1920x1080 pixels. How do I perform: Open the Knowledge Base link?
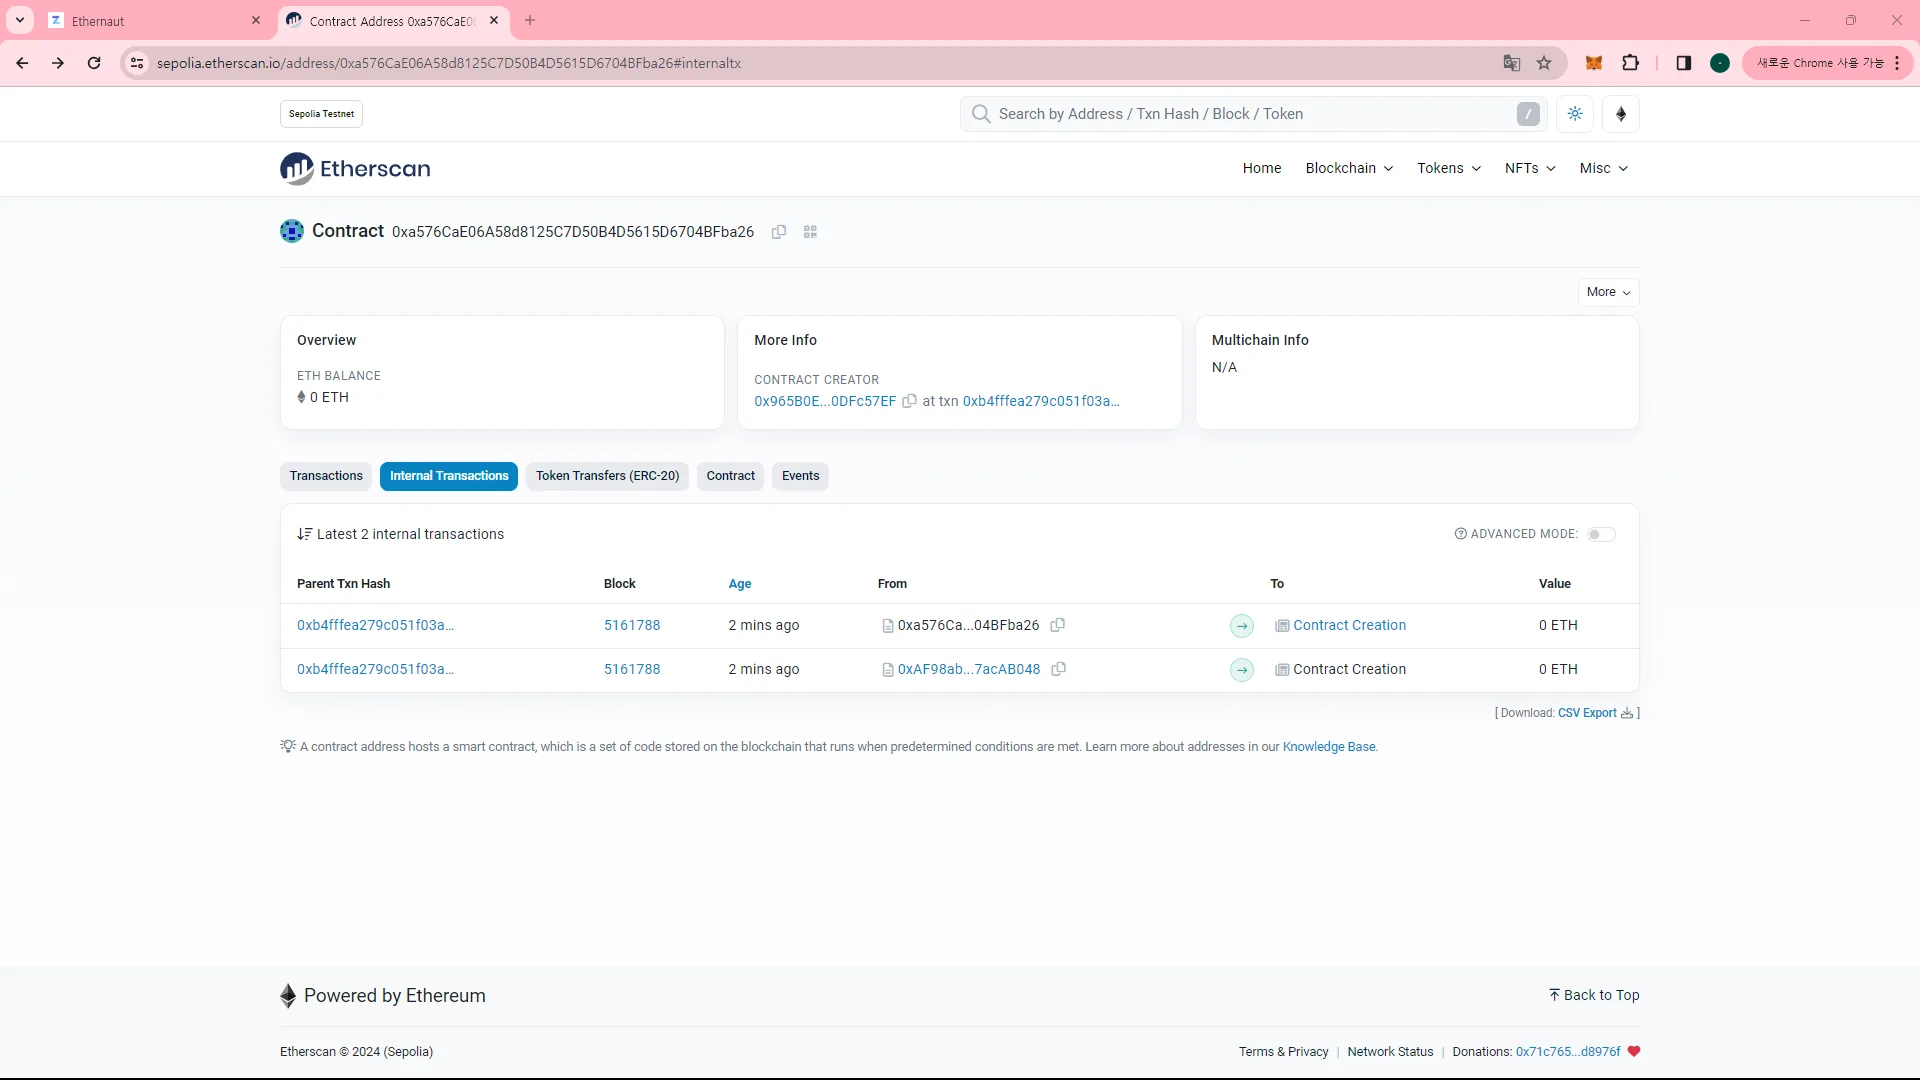[x=1329, y=747]
